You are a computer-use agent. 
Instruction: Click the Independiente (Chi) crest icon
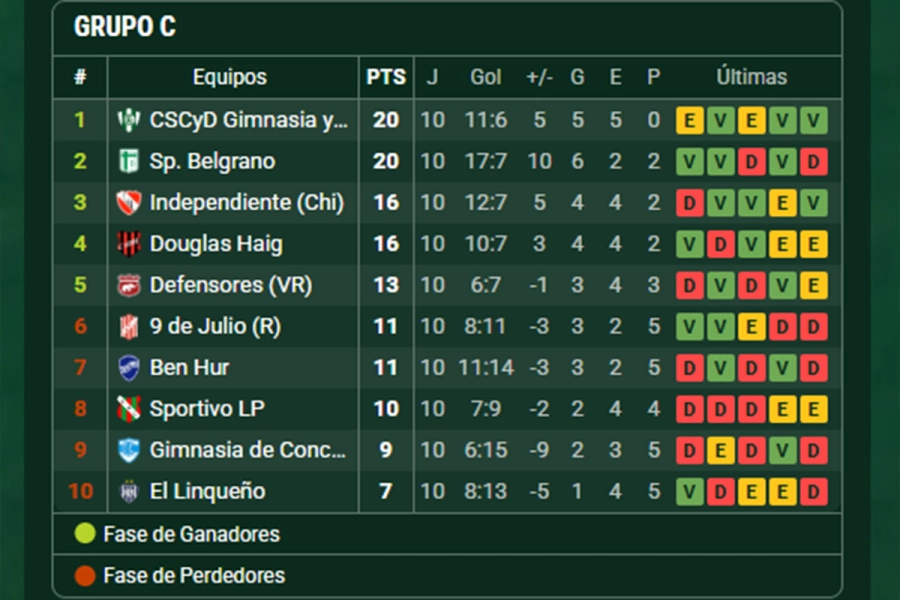pos(129,203)
